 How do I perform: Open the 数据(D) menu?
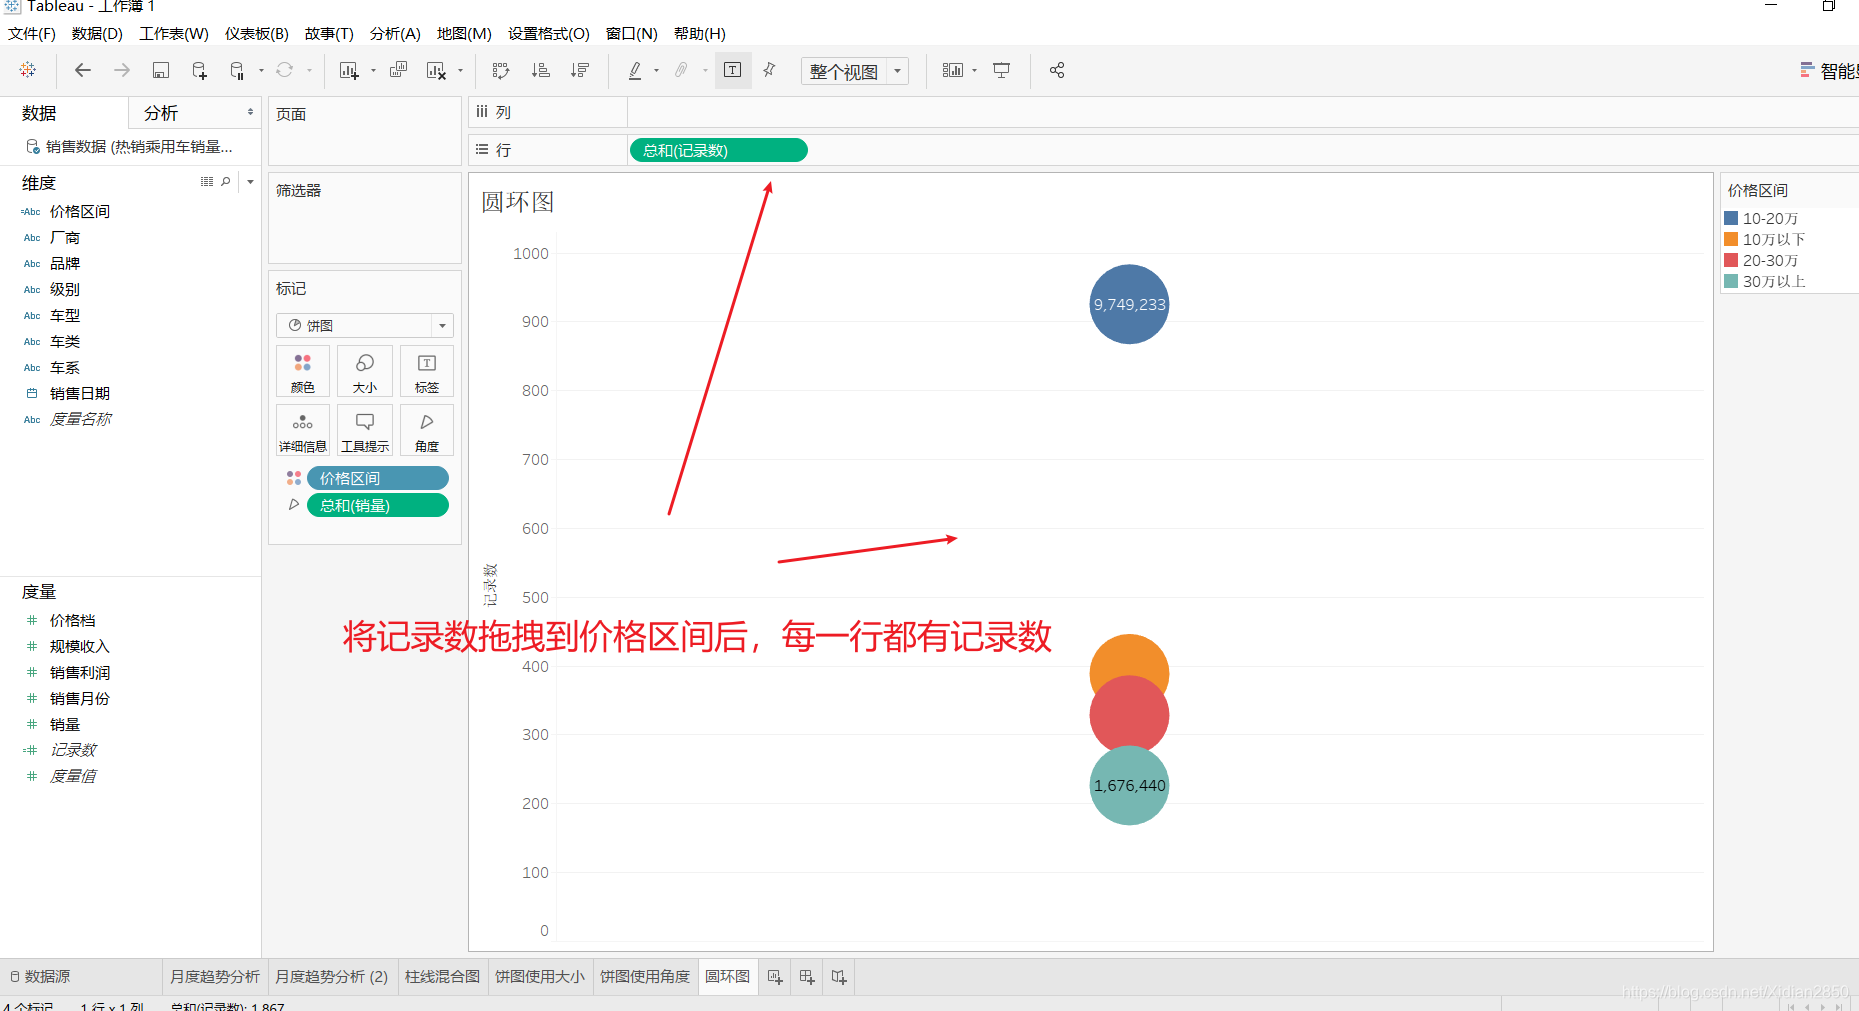click(x=97, y=33)
